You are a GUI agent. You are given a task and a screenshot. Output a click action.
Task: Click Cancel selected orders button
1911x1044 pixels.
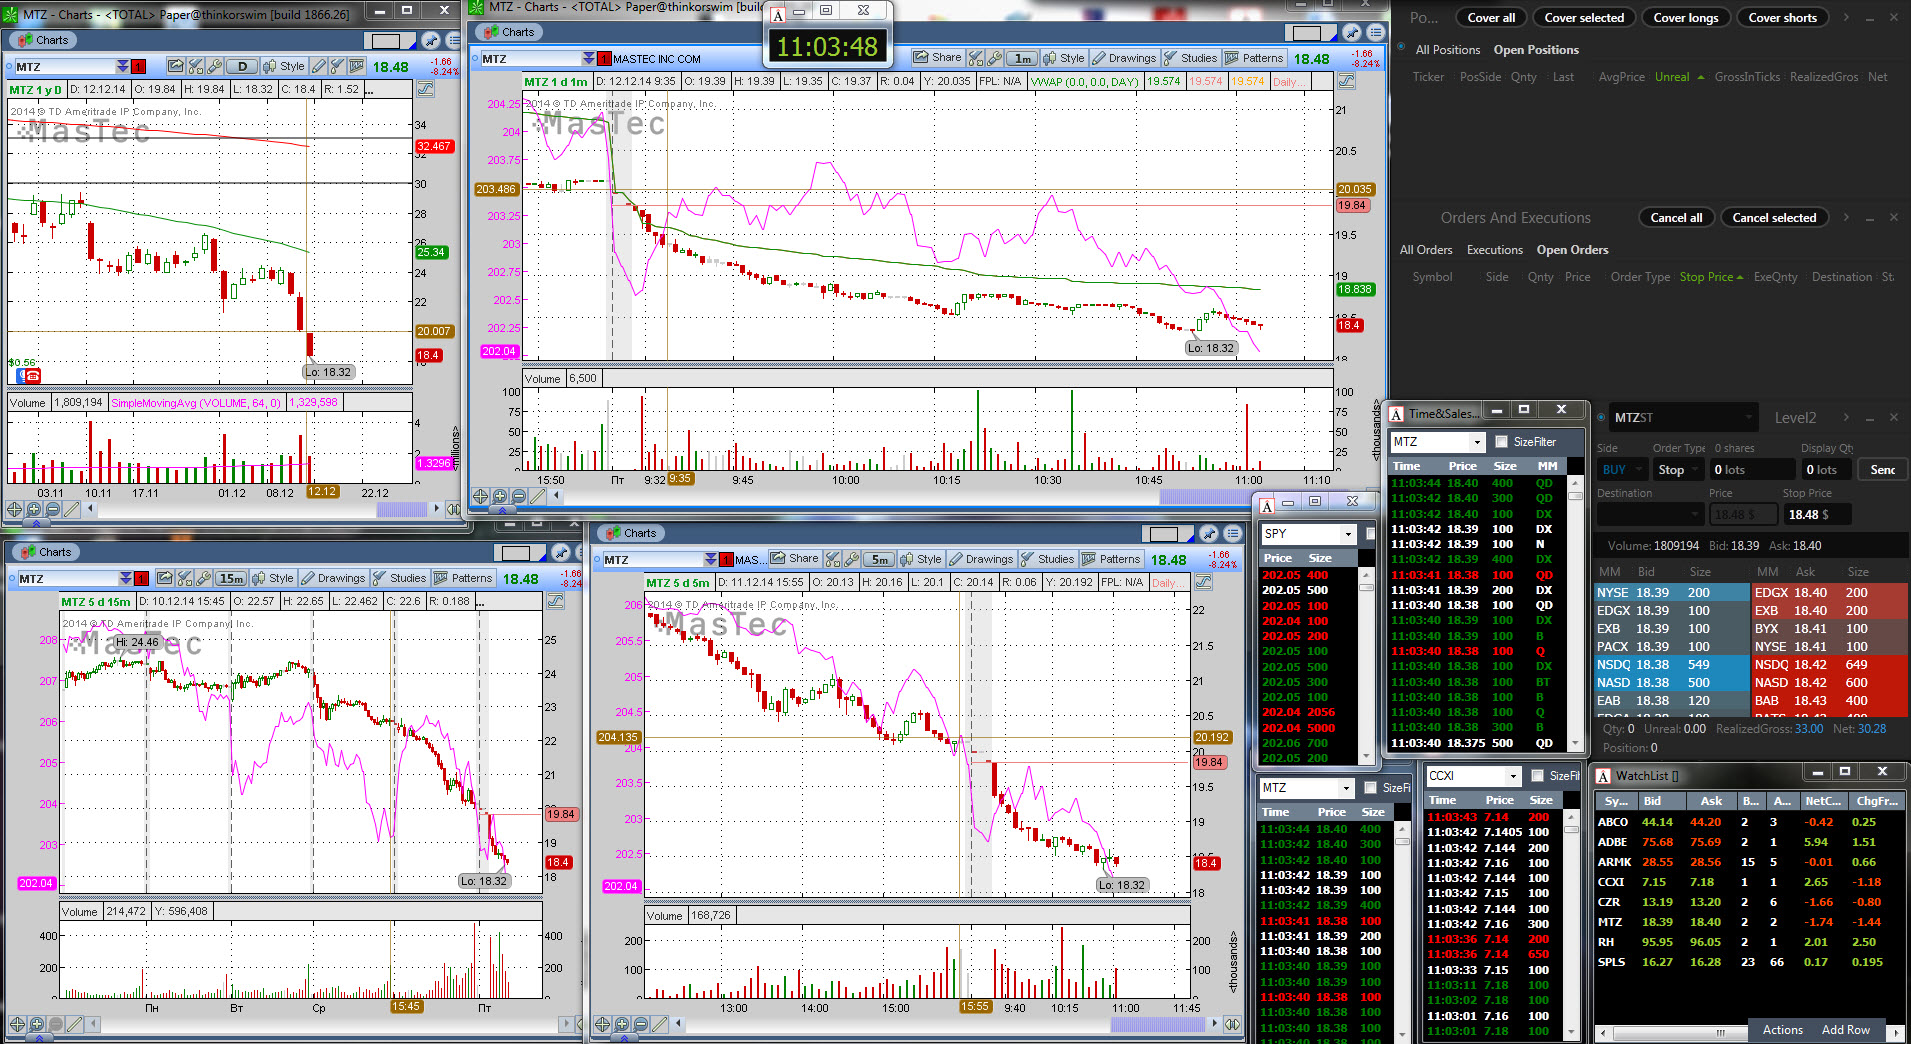click(x=1774, y=218)
